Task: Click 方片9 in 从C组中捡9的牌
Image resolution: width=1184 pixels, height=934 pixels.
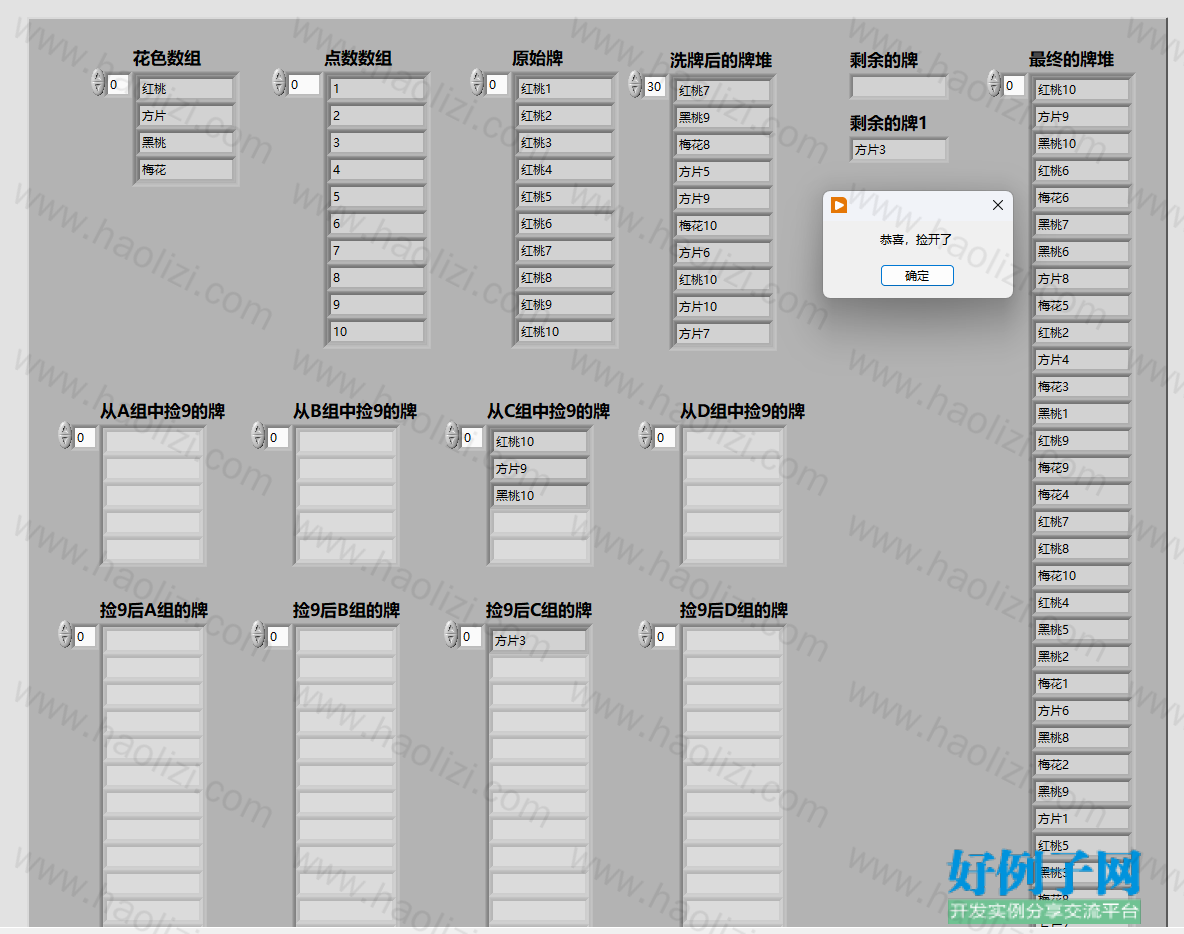Action: tap(540, 469)
